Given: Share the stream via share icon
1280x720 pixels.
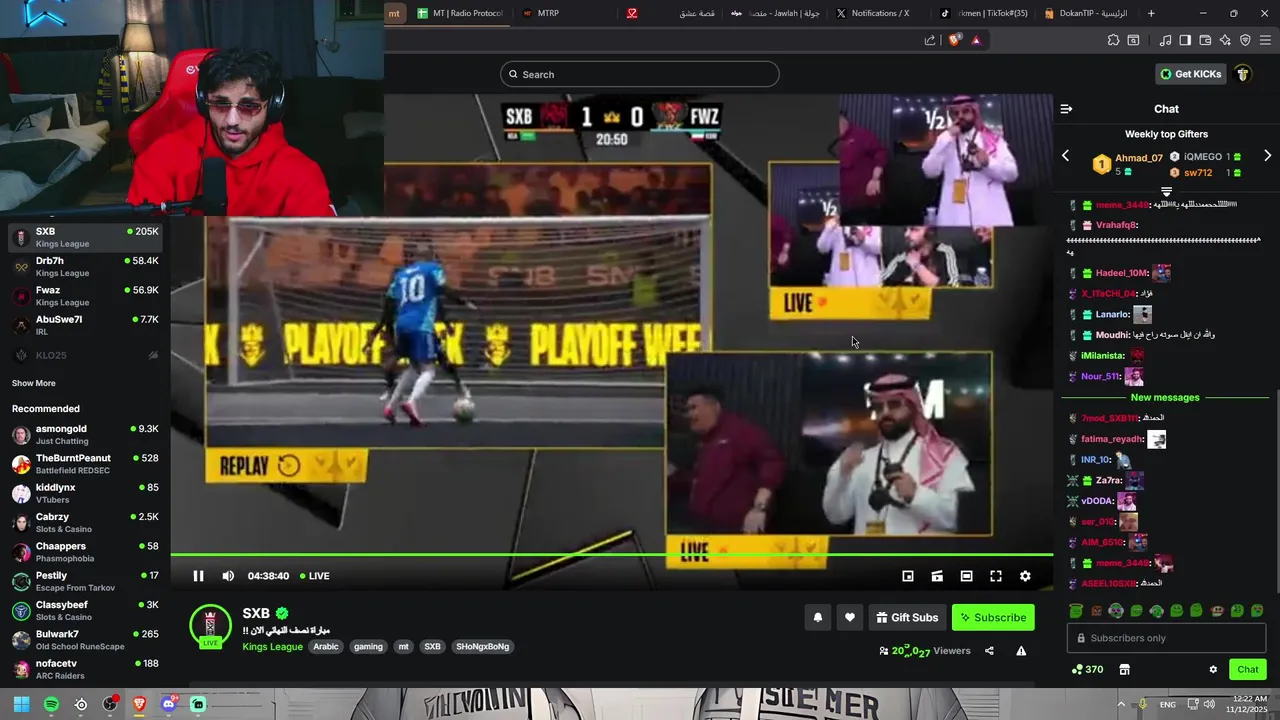Looking at the screenshot, I should (x=989, y=651).
